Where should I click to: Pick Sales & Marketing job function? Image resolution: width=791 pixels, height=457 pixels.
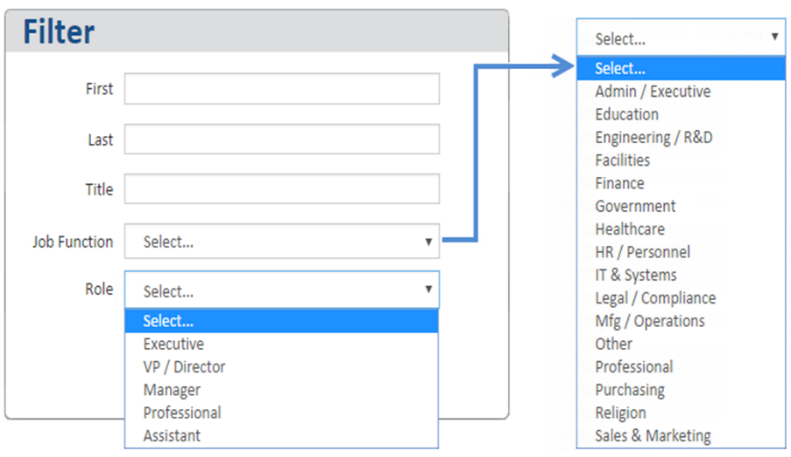tap(681, 436)
